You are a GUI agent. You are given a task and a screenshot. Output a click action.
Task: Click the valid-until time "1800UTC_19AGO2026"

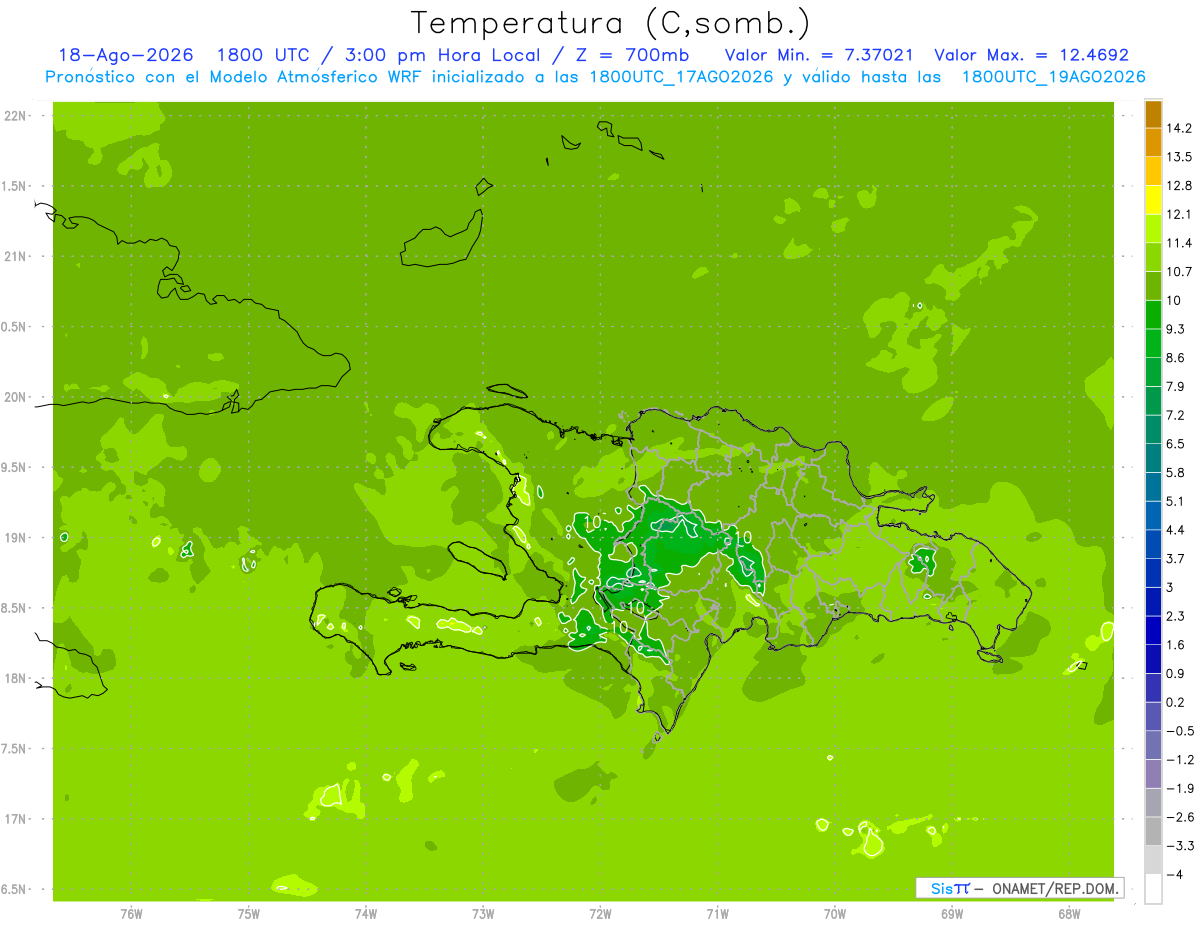coord(1053,77)
